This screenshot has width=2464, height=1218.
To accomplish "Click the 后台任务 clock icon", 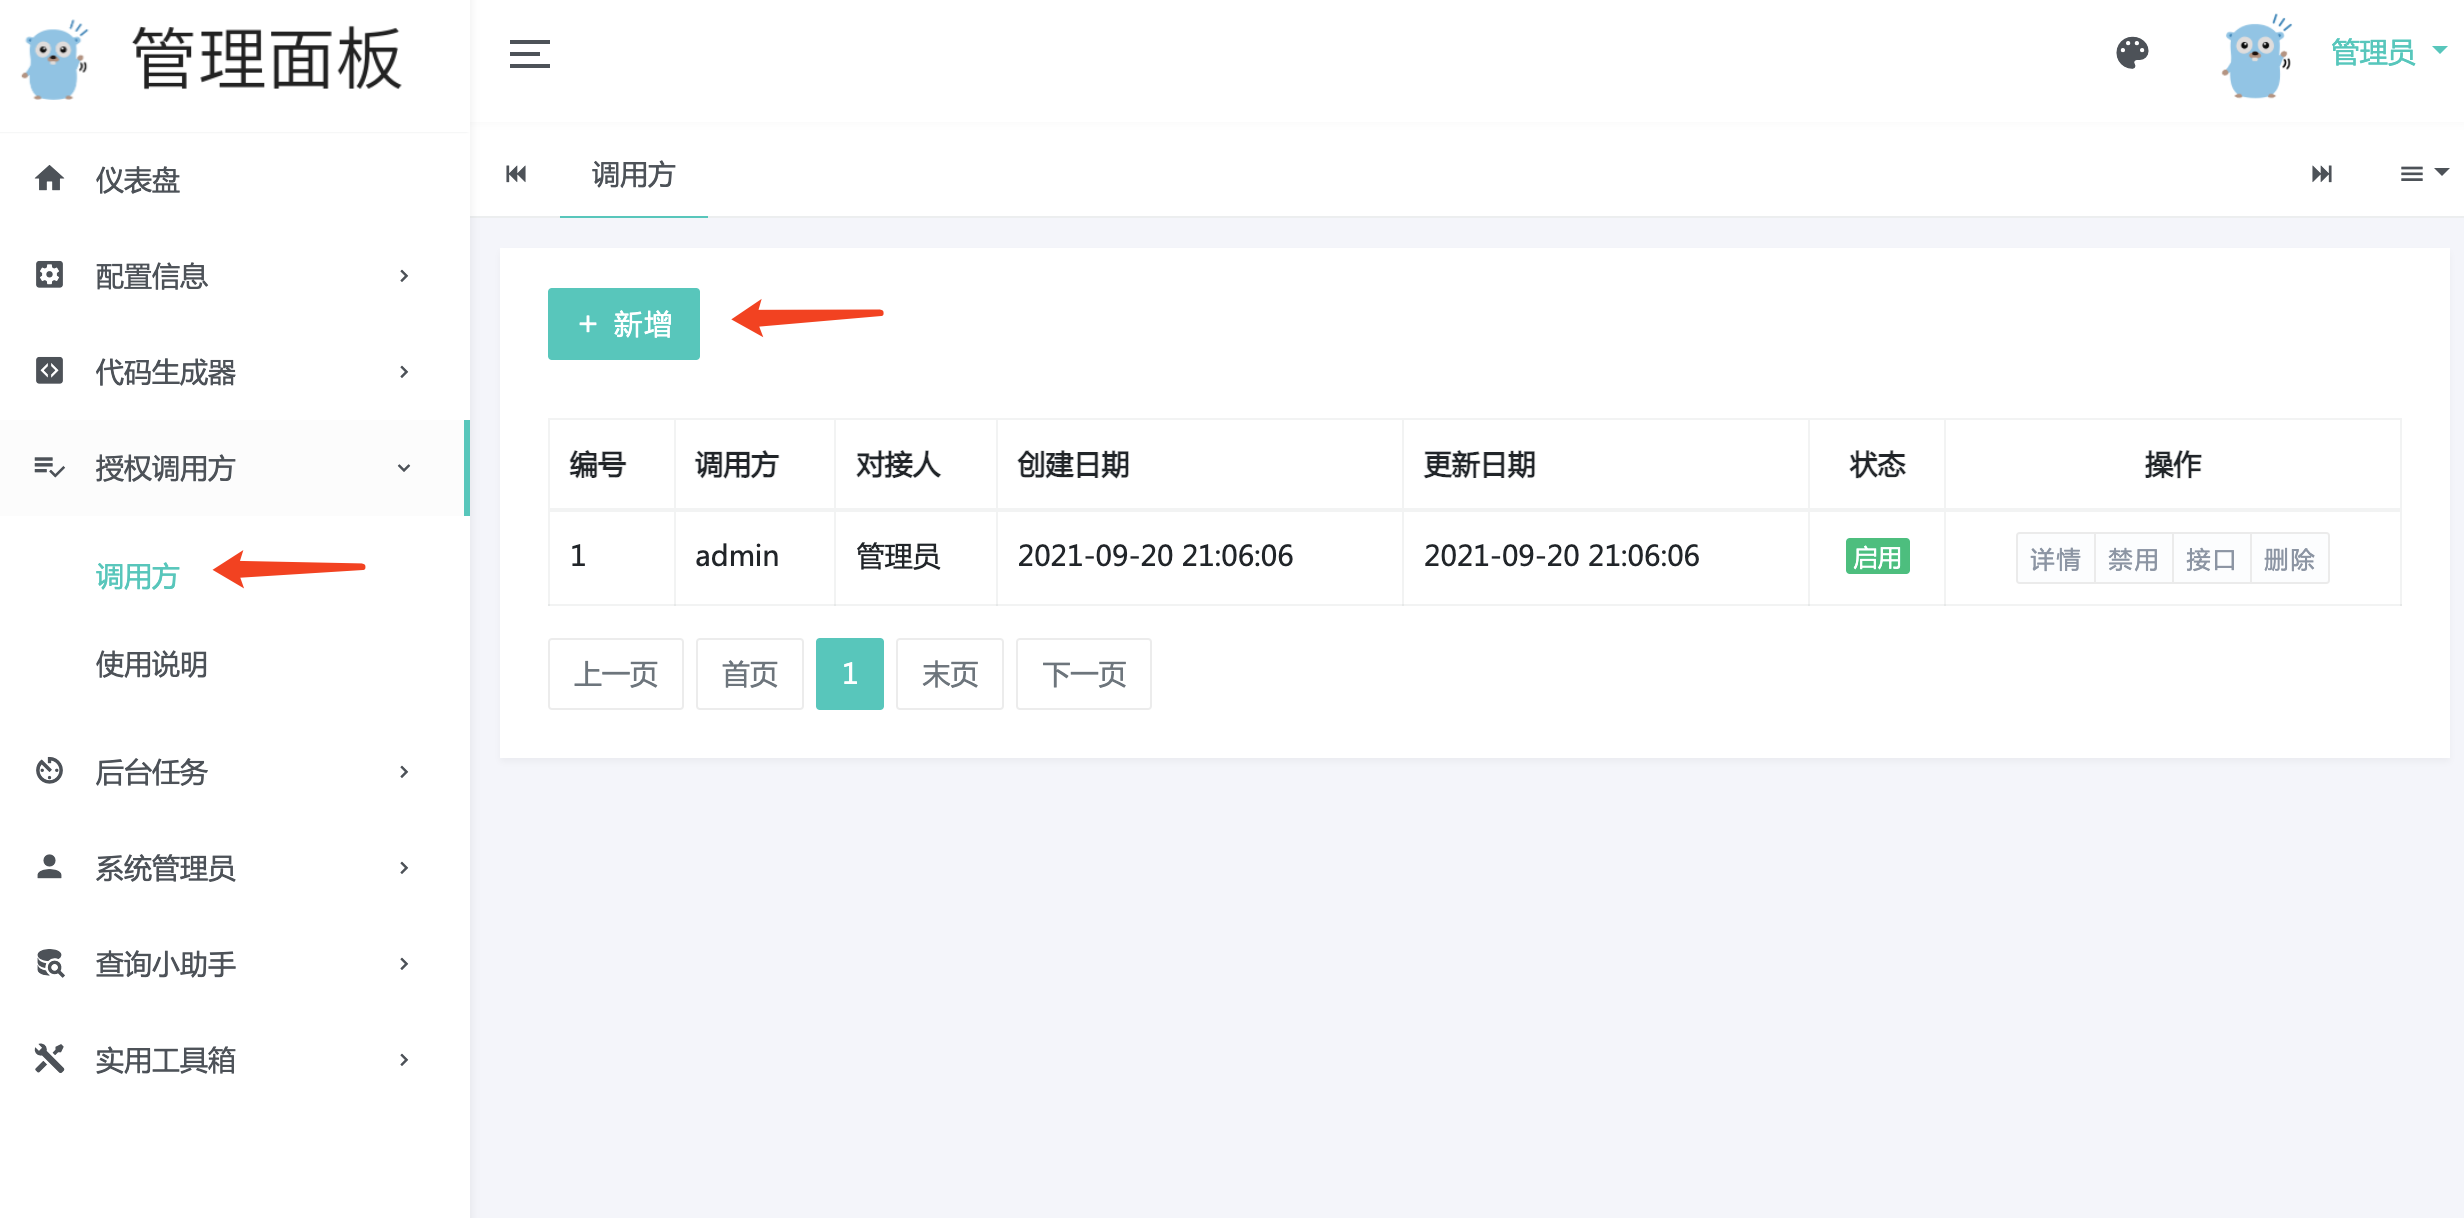I will click(49, 771).
